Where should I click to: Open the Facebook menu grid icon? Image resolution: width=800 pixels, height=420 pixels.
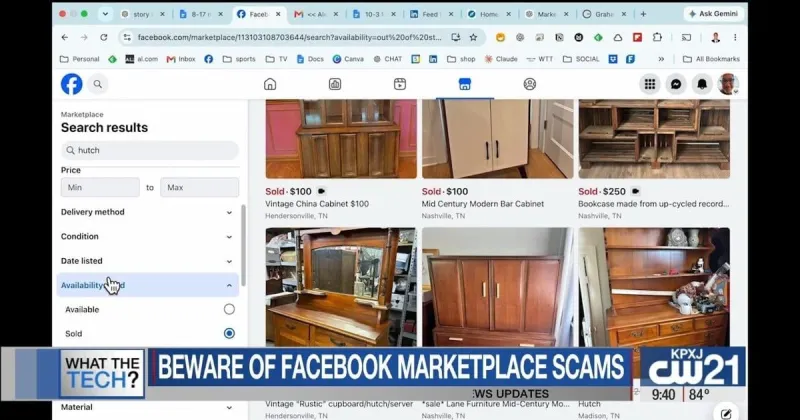click(649, 84)
